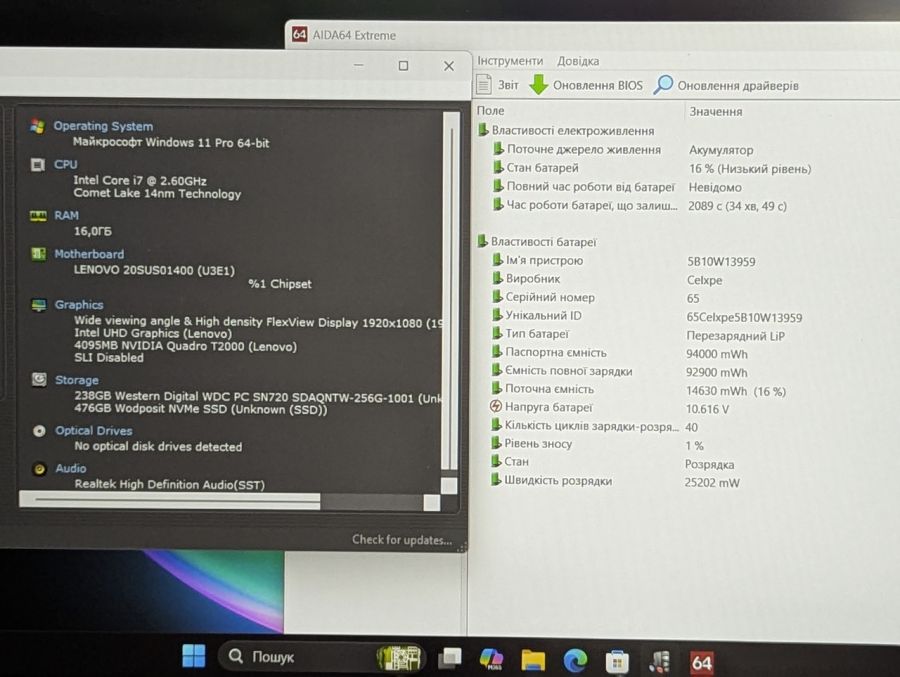Select the Швидкість розрядки row
Screen dimensions: 900x677
(615, 482)
